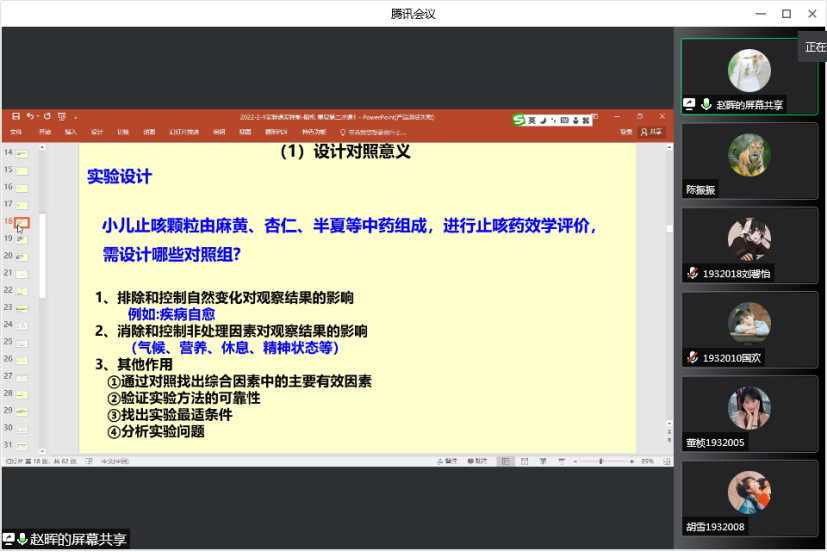This screenshot has width=827, height=552.
Task: Select slide 16 thumbnail
Action: click(x=22, y=188)
